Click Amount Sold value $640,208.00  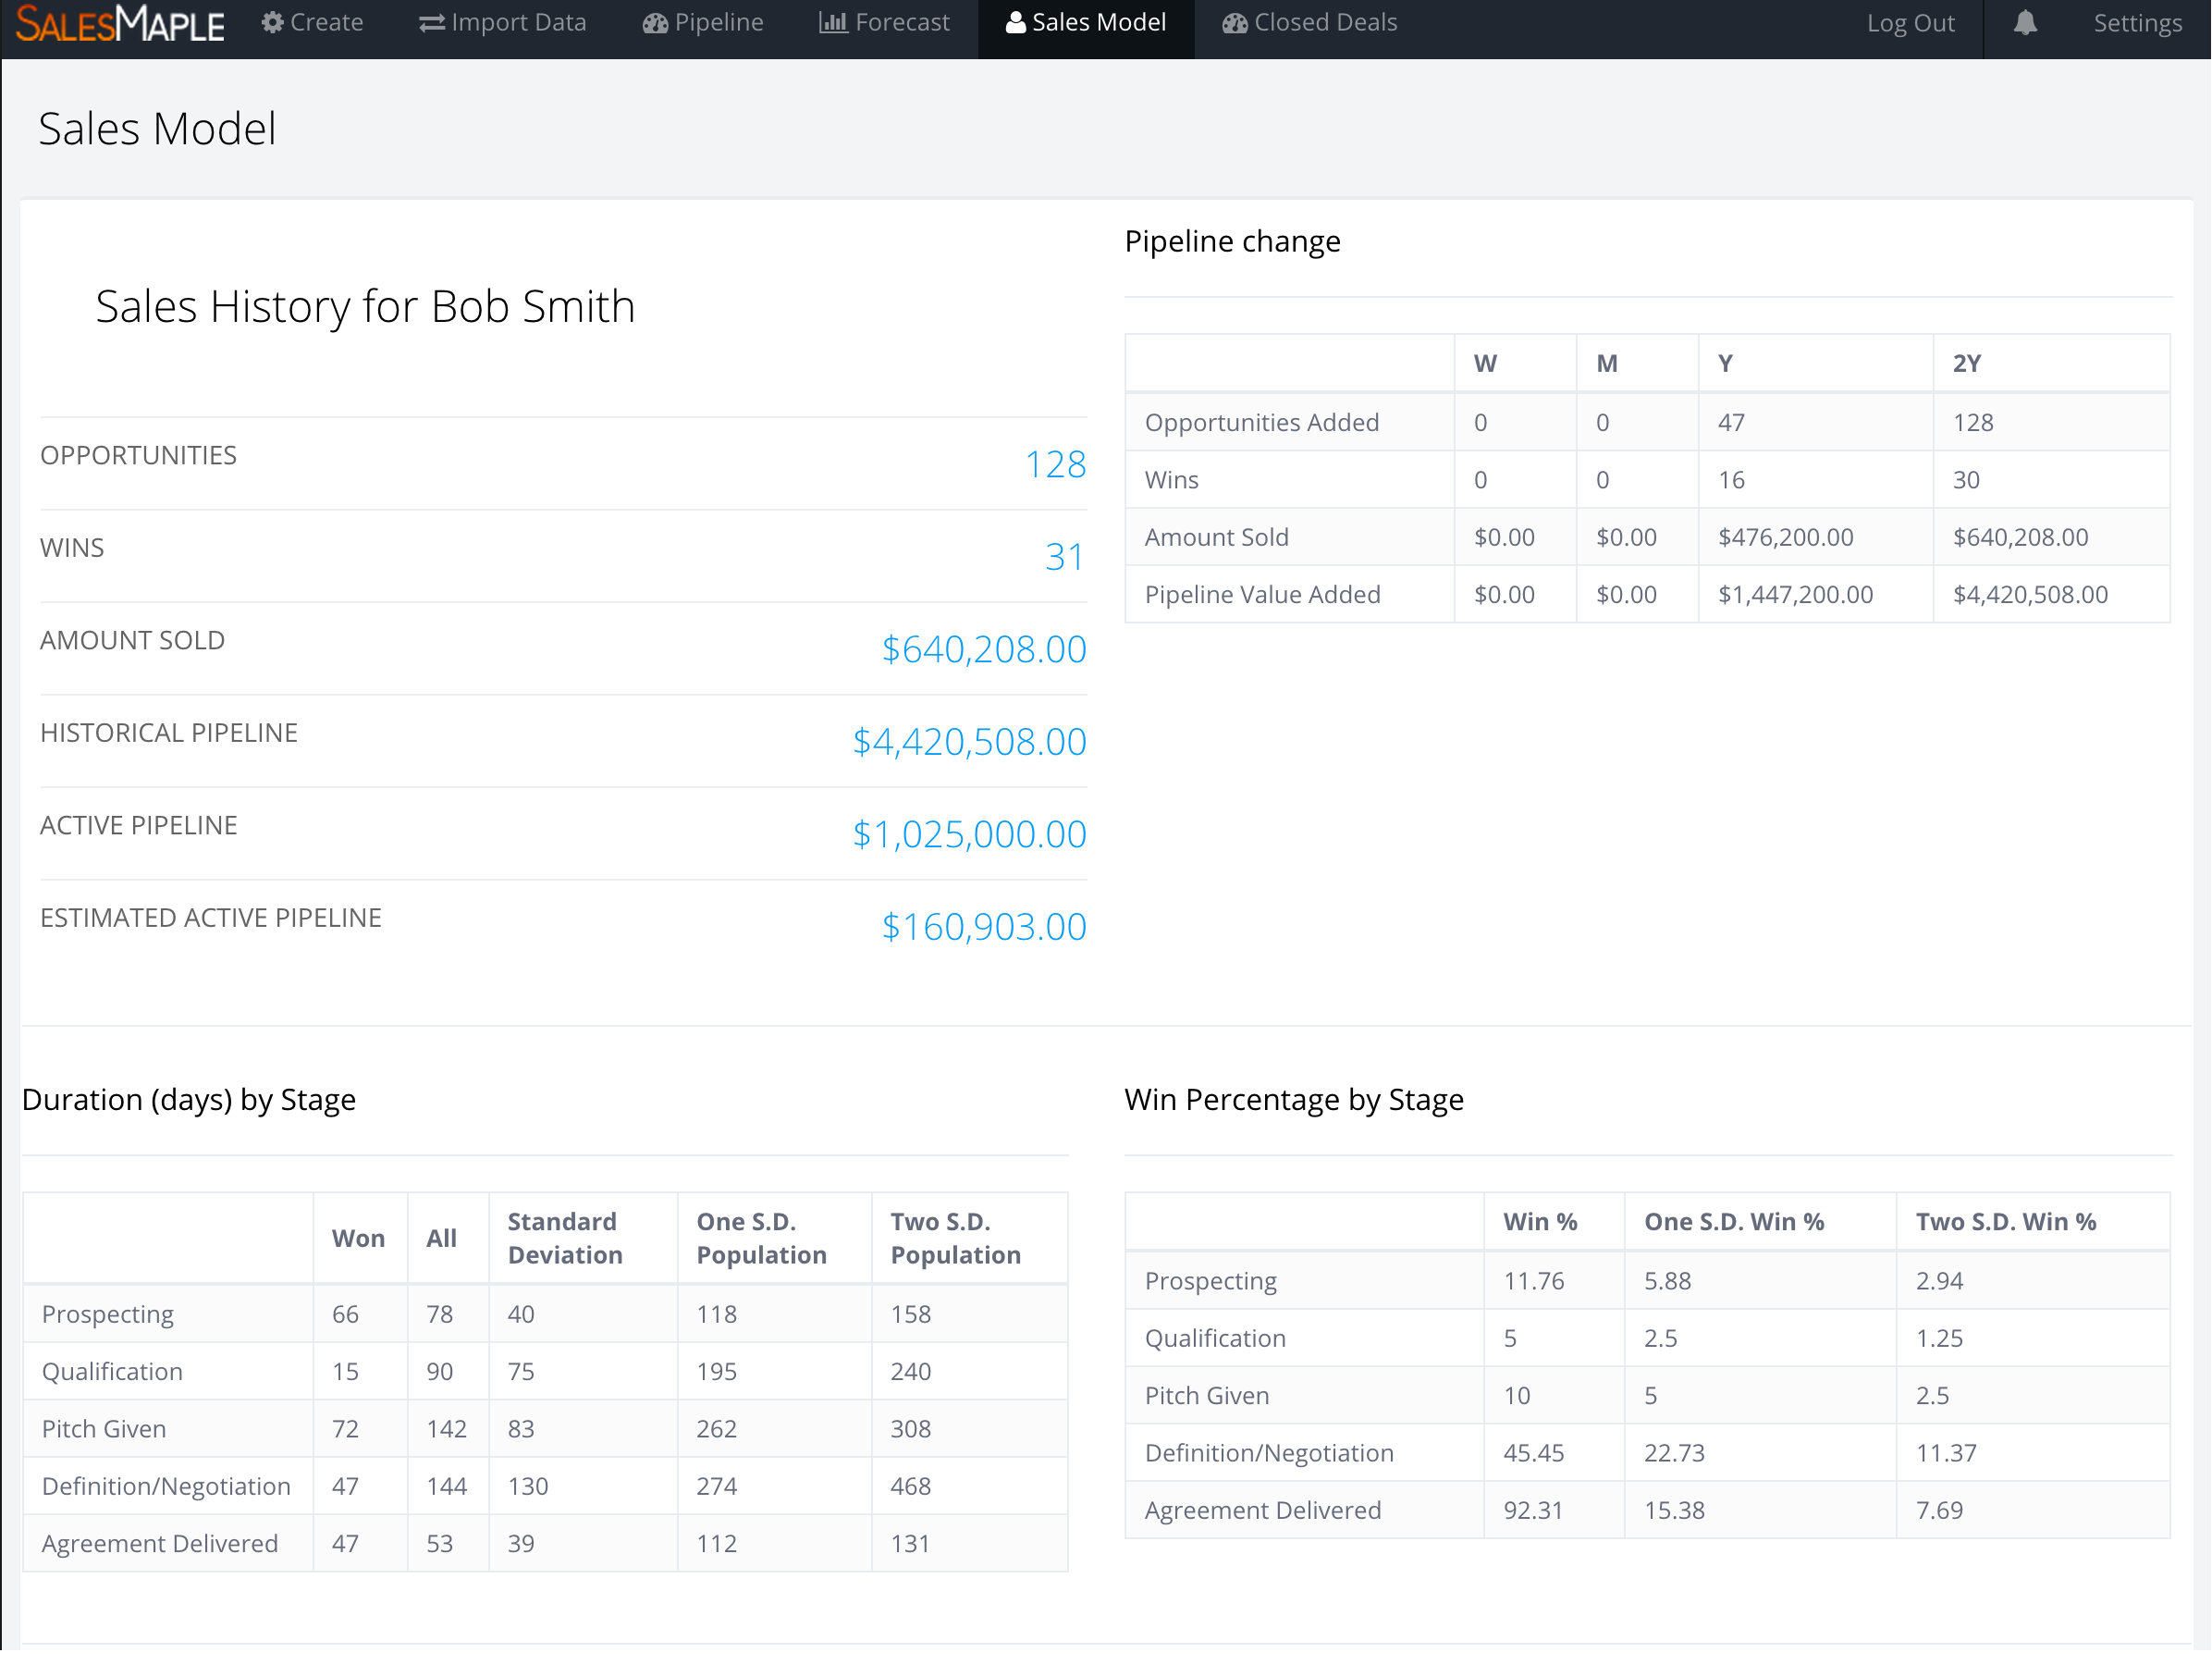983,649
